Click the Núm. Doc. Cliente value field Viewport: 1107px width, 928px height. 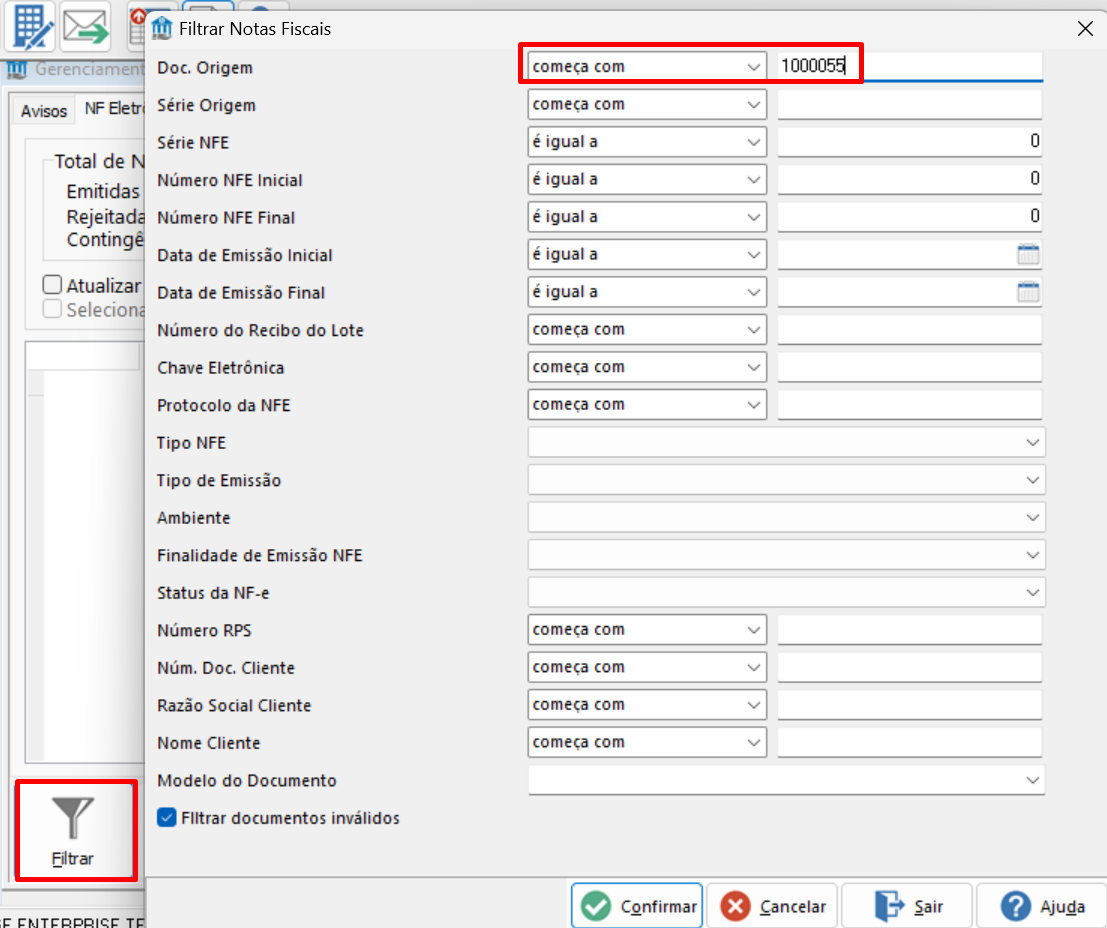(909, 667)
